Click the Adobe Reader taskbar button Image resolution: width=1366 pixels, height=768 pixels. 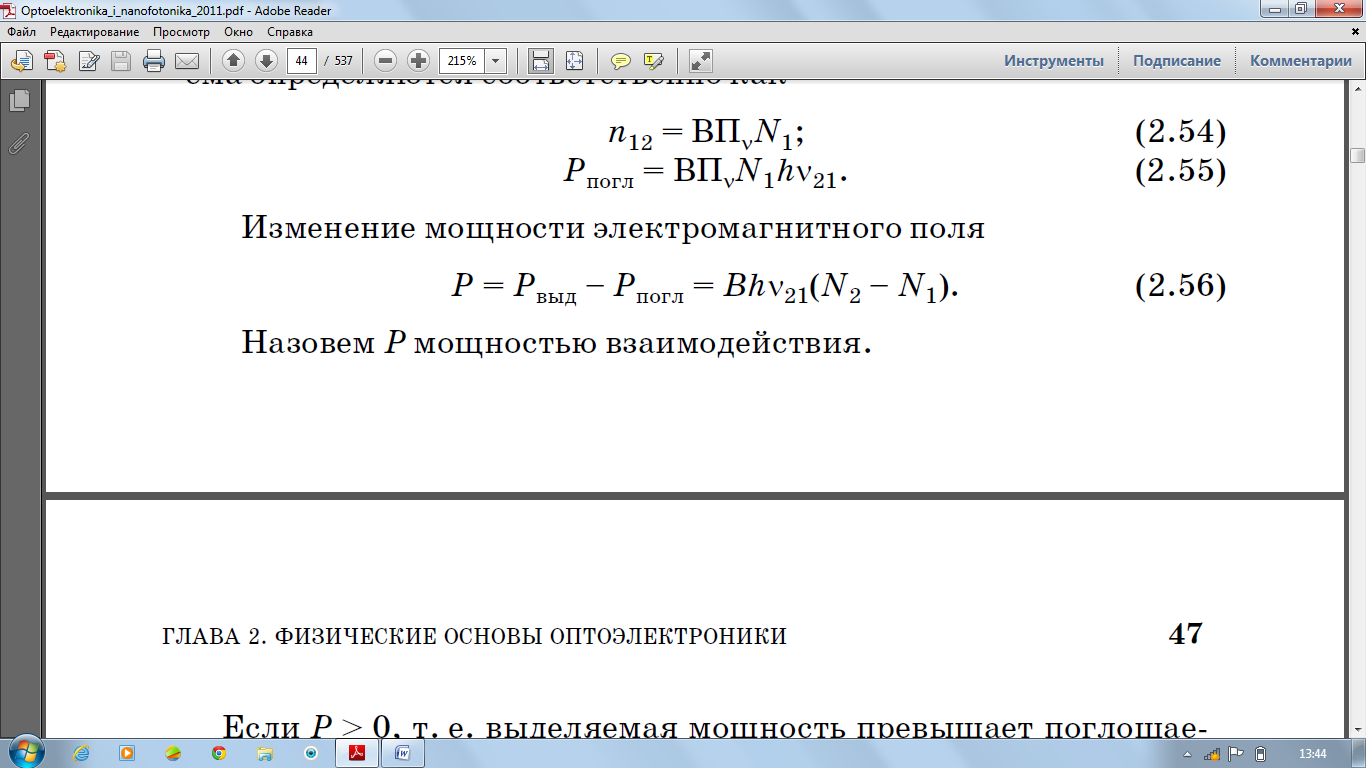357,753
